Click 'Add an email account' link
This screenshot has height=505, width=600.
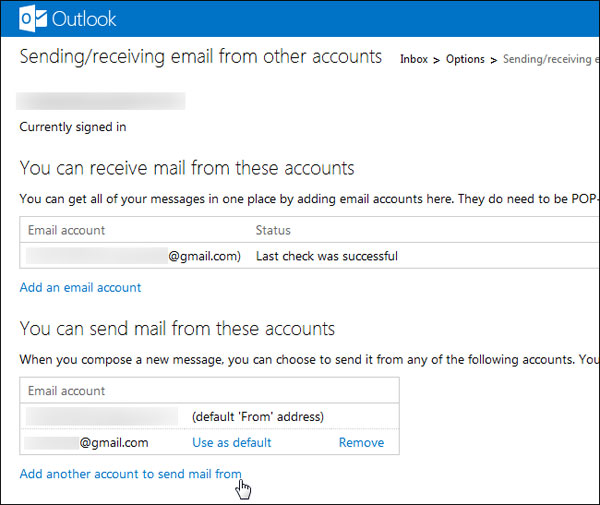click(x=80, y=287)
